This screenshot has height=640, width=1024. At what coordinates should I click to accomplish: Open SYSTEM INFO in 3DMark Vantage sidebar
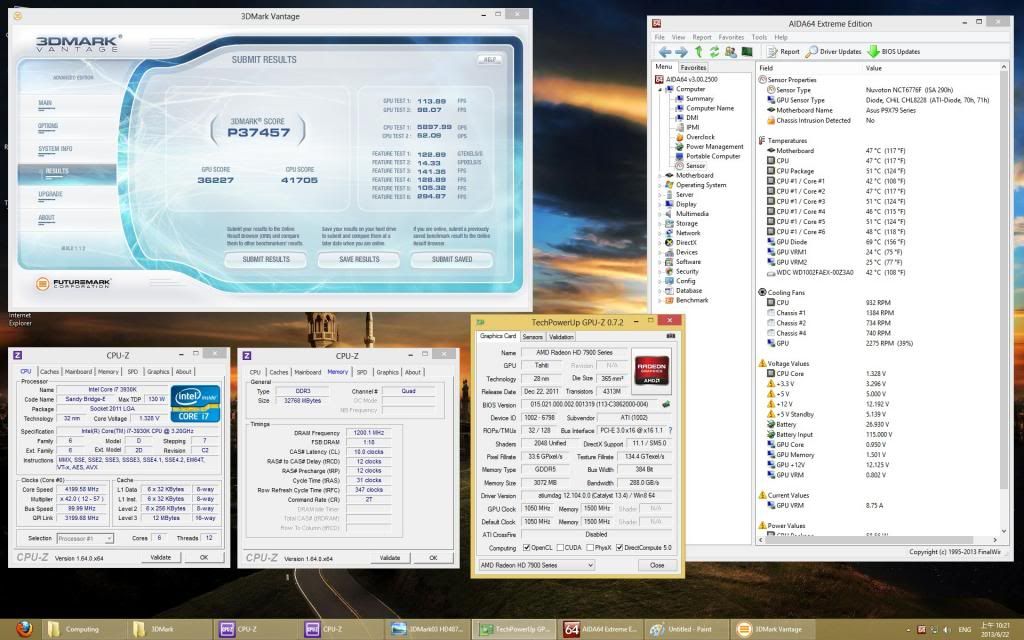tap(56, 149)
